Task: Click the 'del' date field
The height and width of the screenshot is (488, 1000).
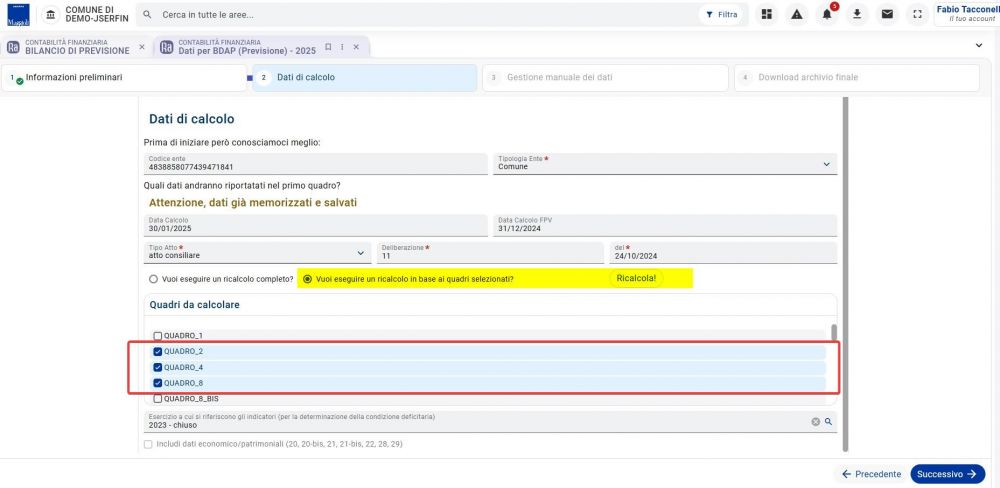Action: coord(723,253)
